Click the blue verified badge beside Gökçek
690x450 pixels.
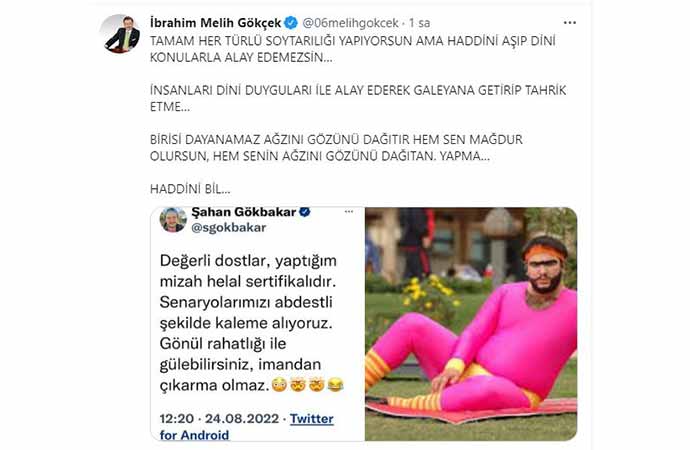[290, 22]
